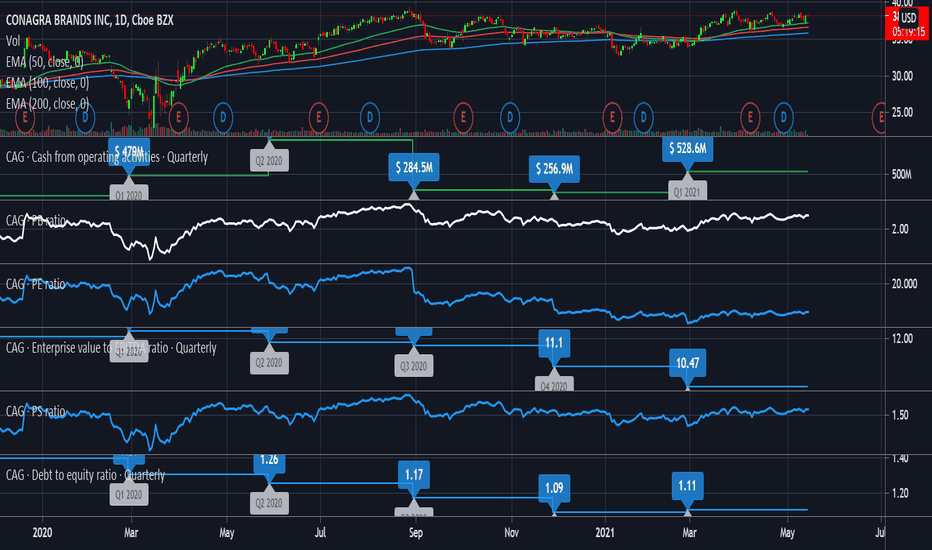Click the USD currency badge
932x550 pixels.
tap(908, 17)
